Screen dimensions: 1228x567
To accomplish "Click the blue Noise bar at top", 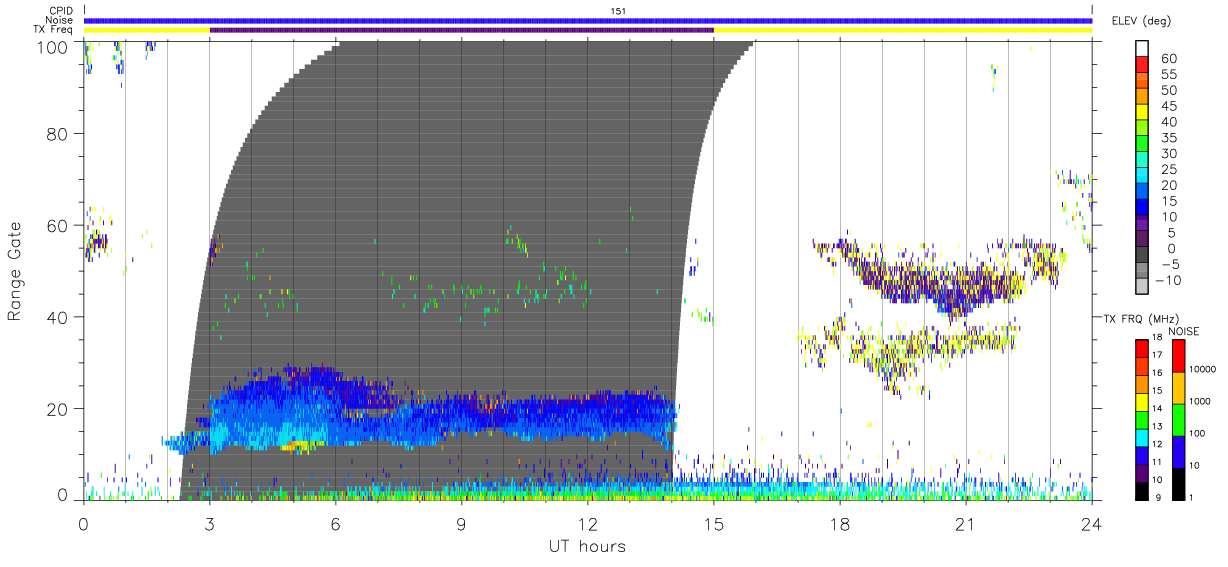I will [x=588, y=20].
